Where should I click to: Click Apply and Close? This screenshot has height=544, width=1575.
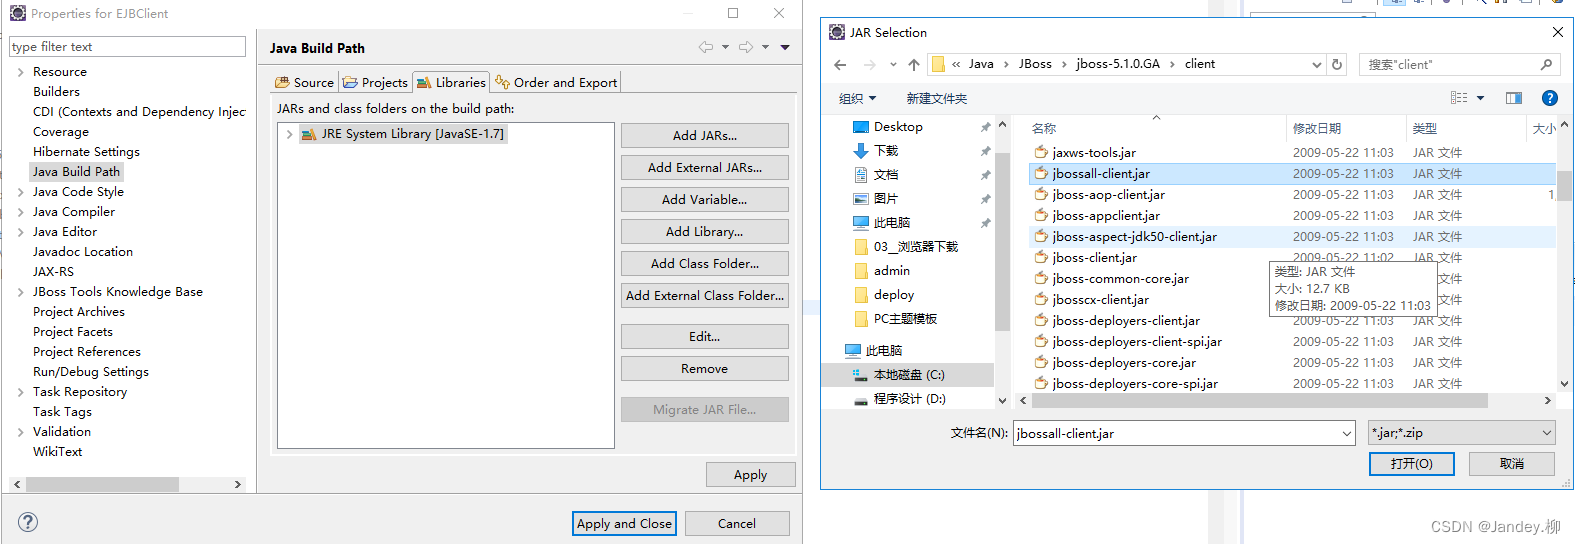point(624,523)
